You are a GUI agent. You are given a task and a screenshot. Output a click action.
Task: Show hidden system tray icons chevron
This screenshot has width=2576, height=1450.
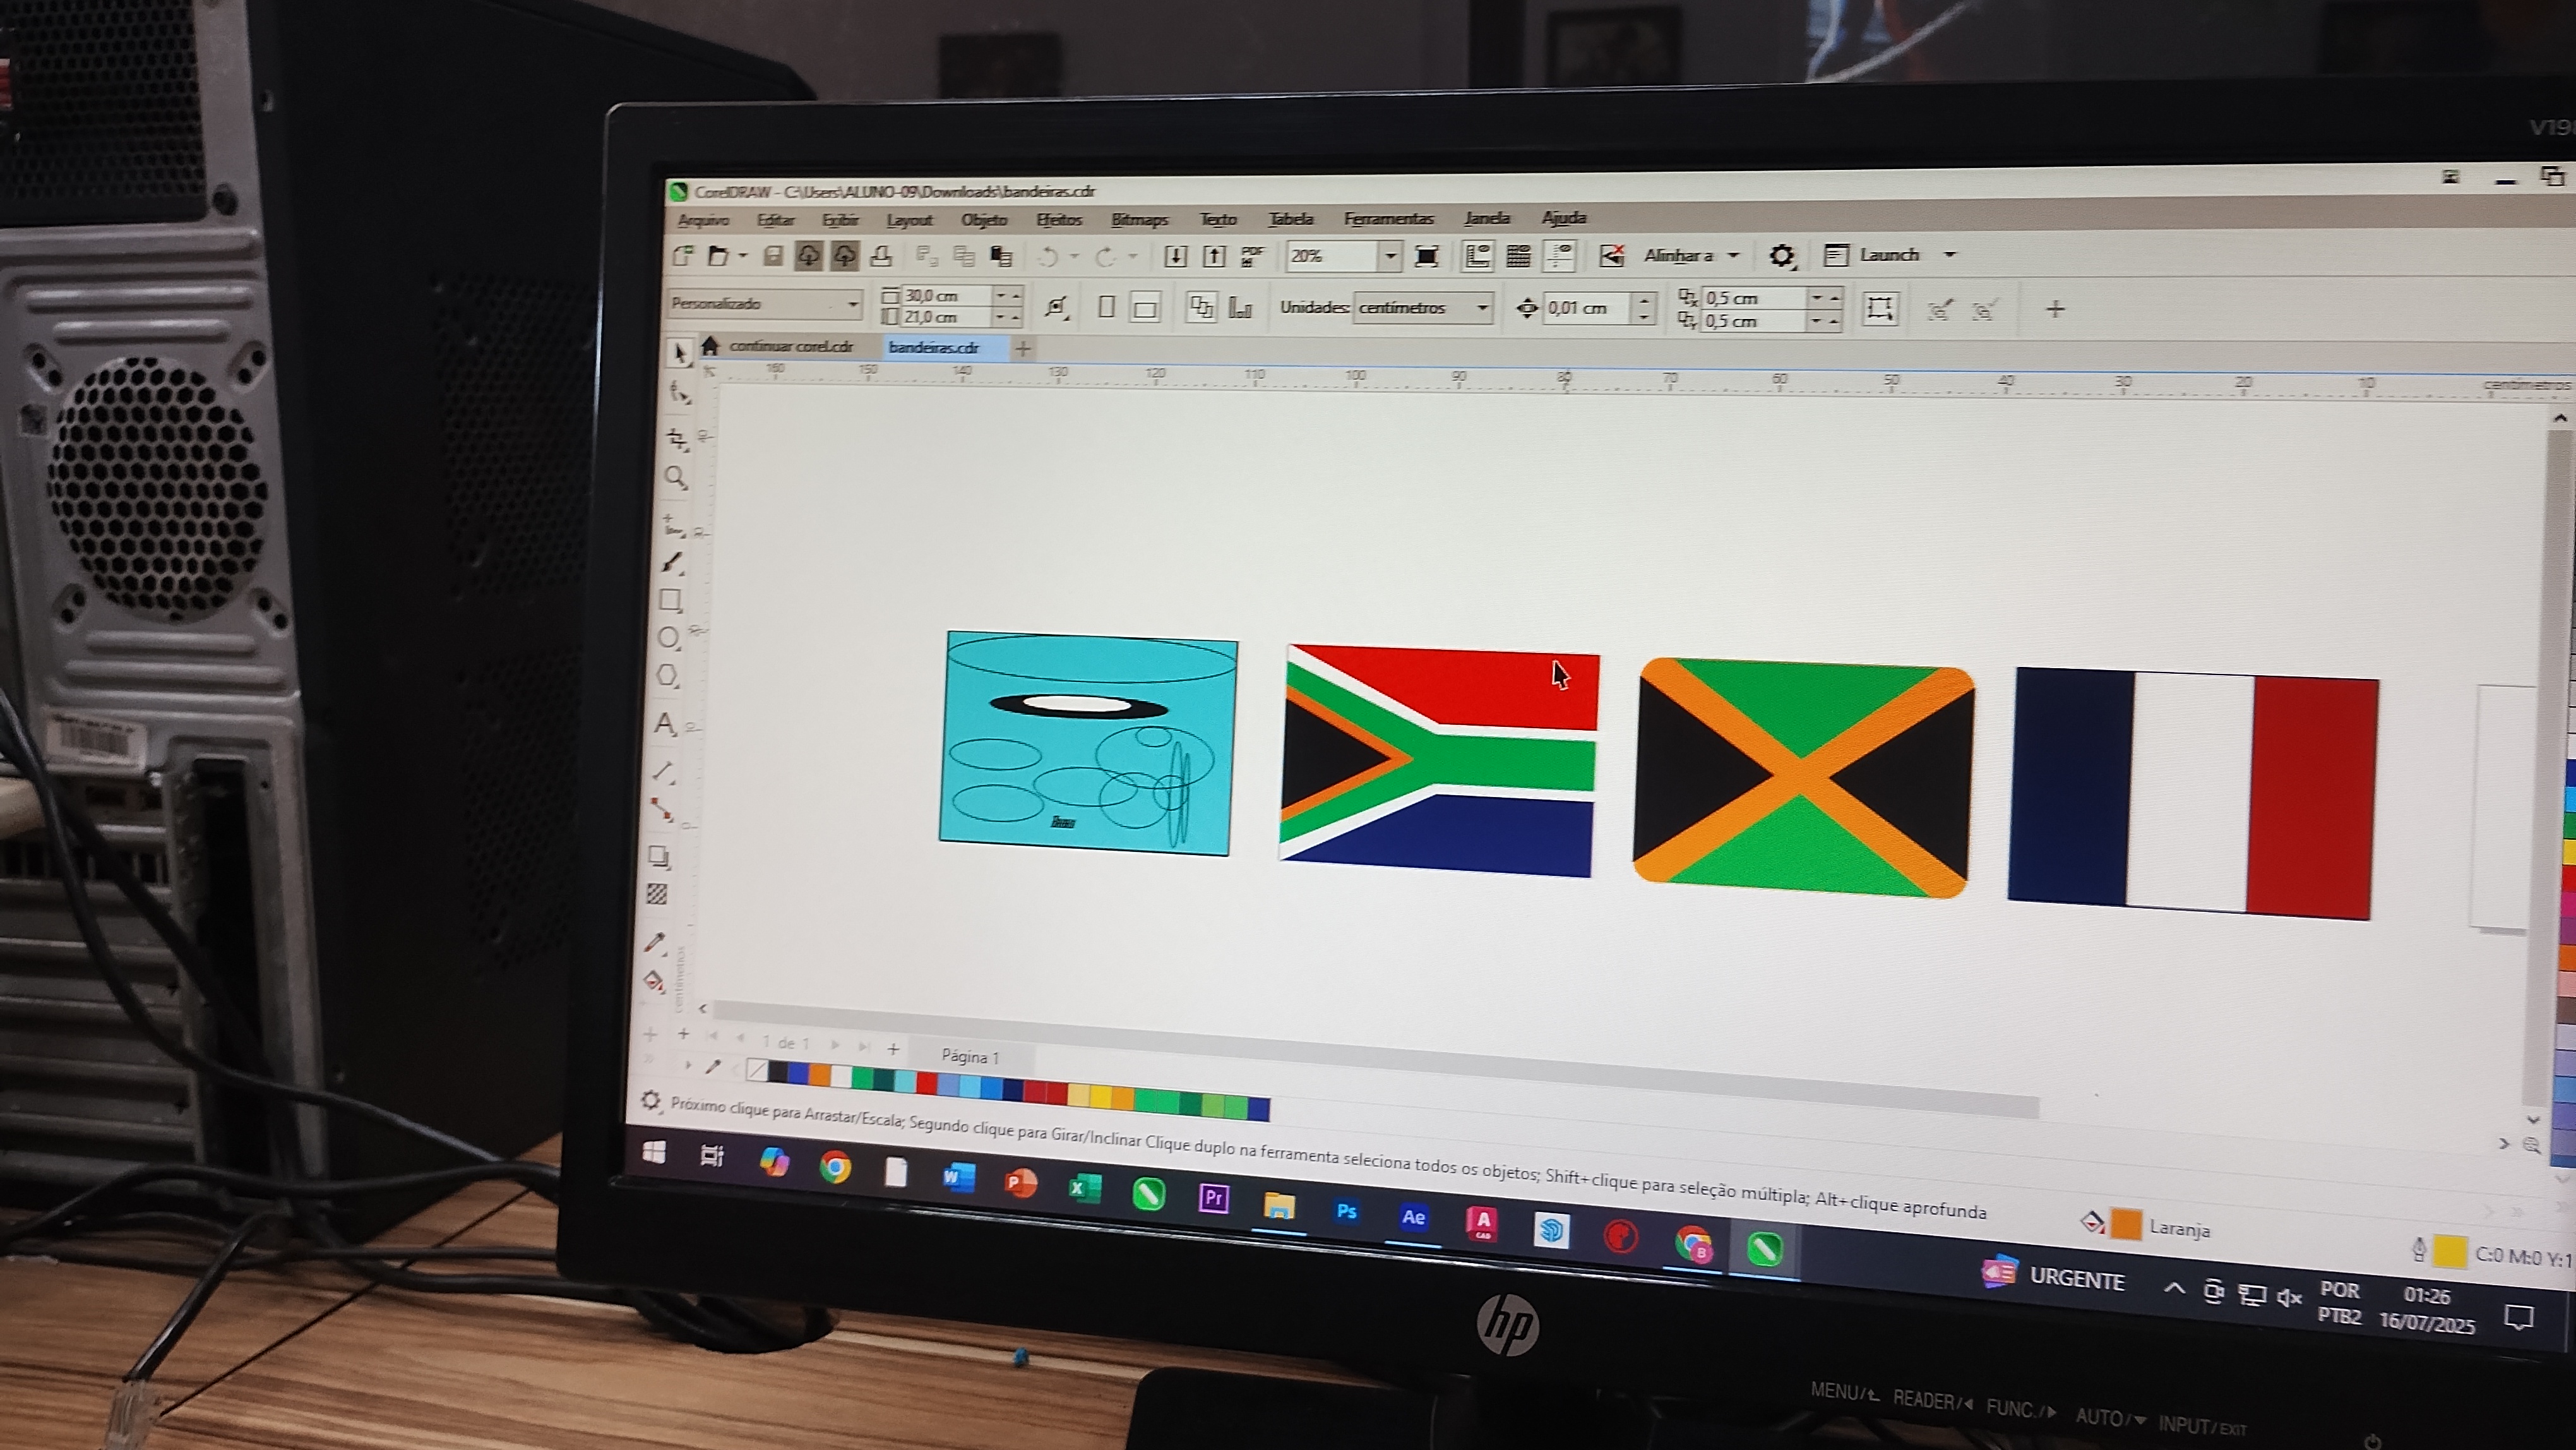coord(2174,1288)
